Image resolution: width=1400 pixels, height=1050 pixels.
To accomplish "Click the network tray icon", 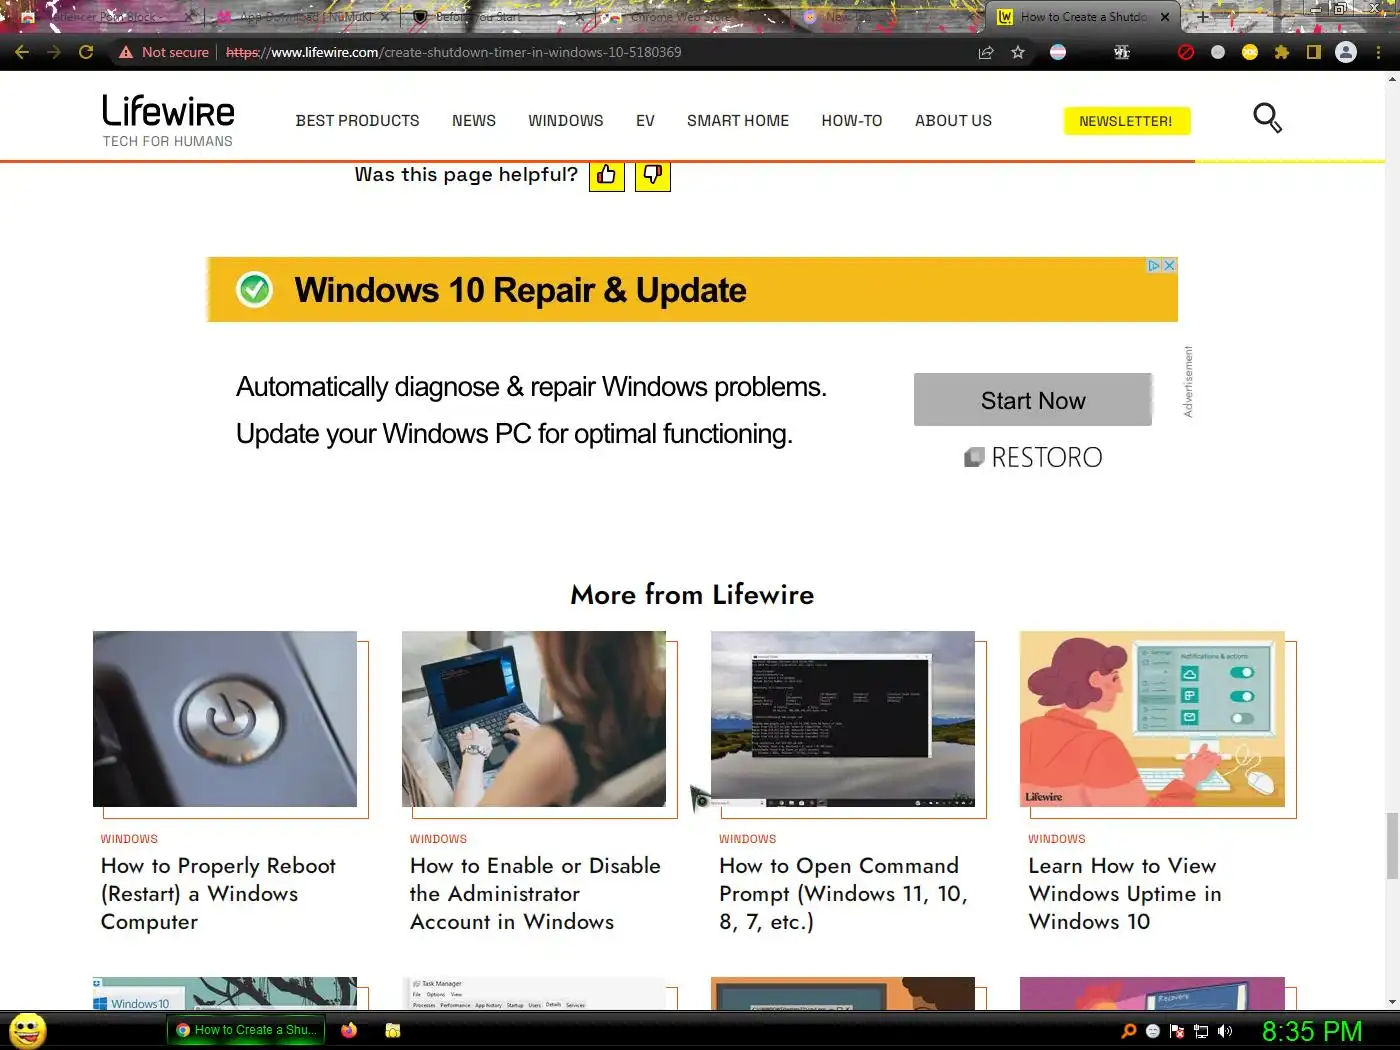I will pos(1201,1031).
